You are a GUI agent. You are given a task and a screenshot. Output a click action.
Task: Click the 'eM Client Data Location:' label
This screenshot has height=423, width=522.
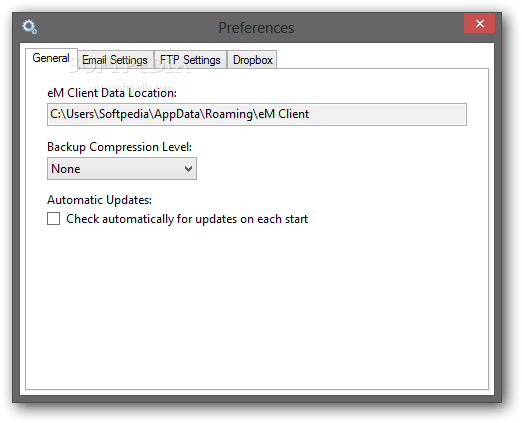tap(112, 93)
